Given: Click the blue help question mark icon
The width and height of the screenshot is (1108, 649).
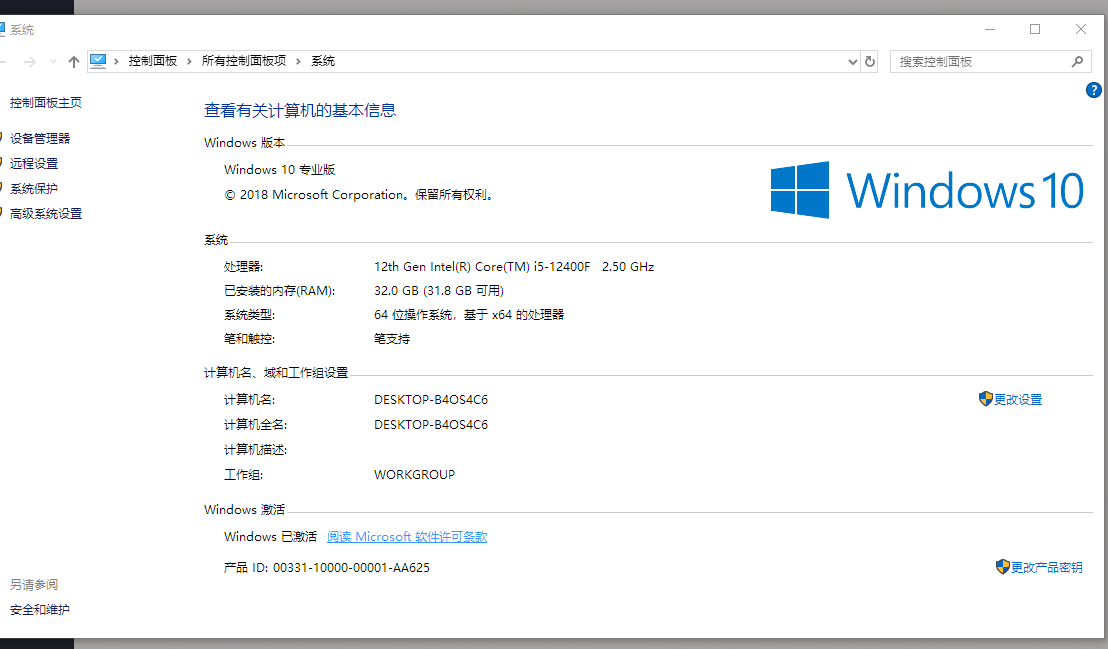Looking at the screenshot, I should [1093, 90].
